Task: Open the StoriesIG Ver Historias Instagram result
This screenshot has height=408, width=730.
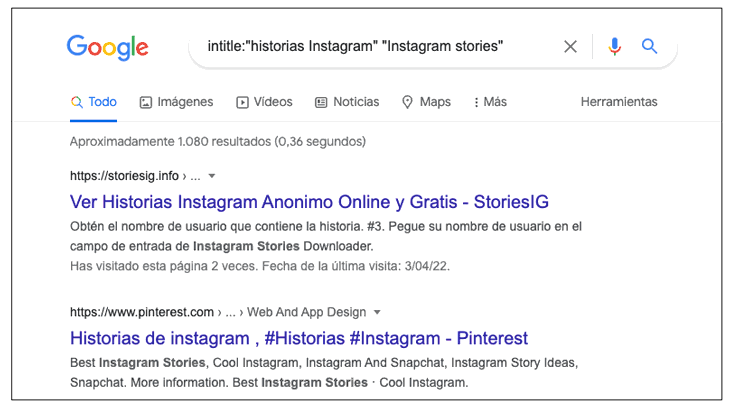Action: (309, 201)
